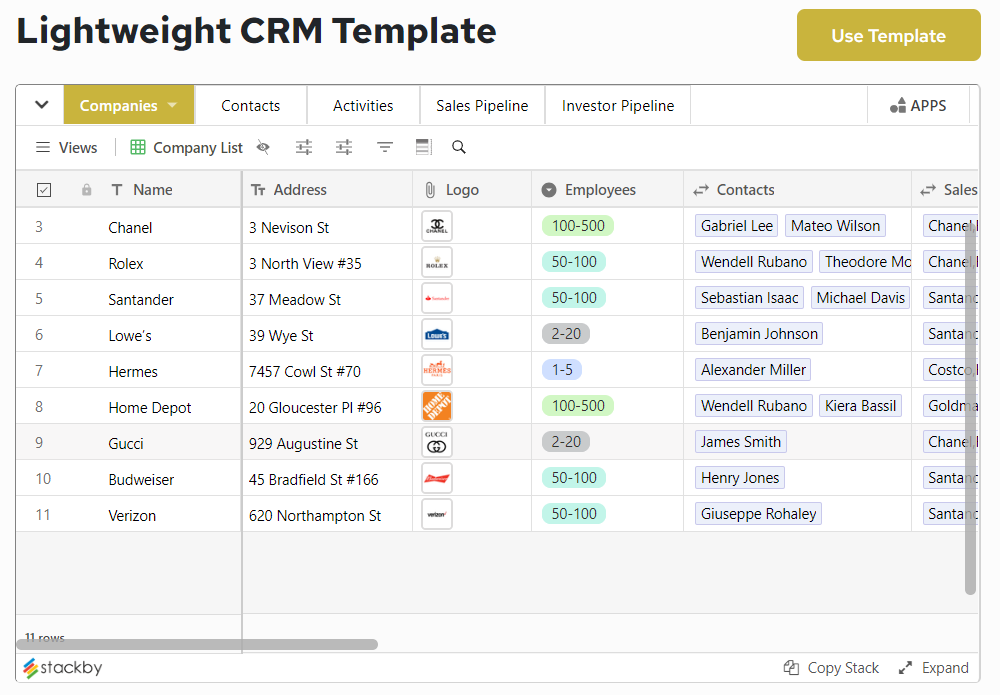The image size is (1000, 695).
Task: Click the horizontal scrollbar thumb
Action: pos(196,645)
